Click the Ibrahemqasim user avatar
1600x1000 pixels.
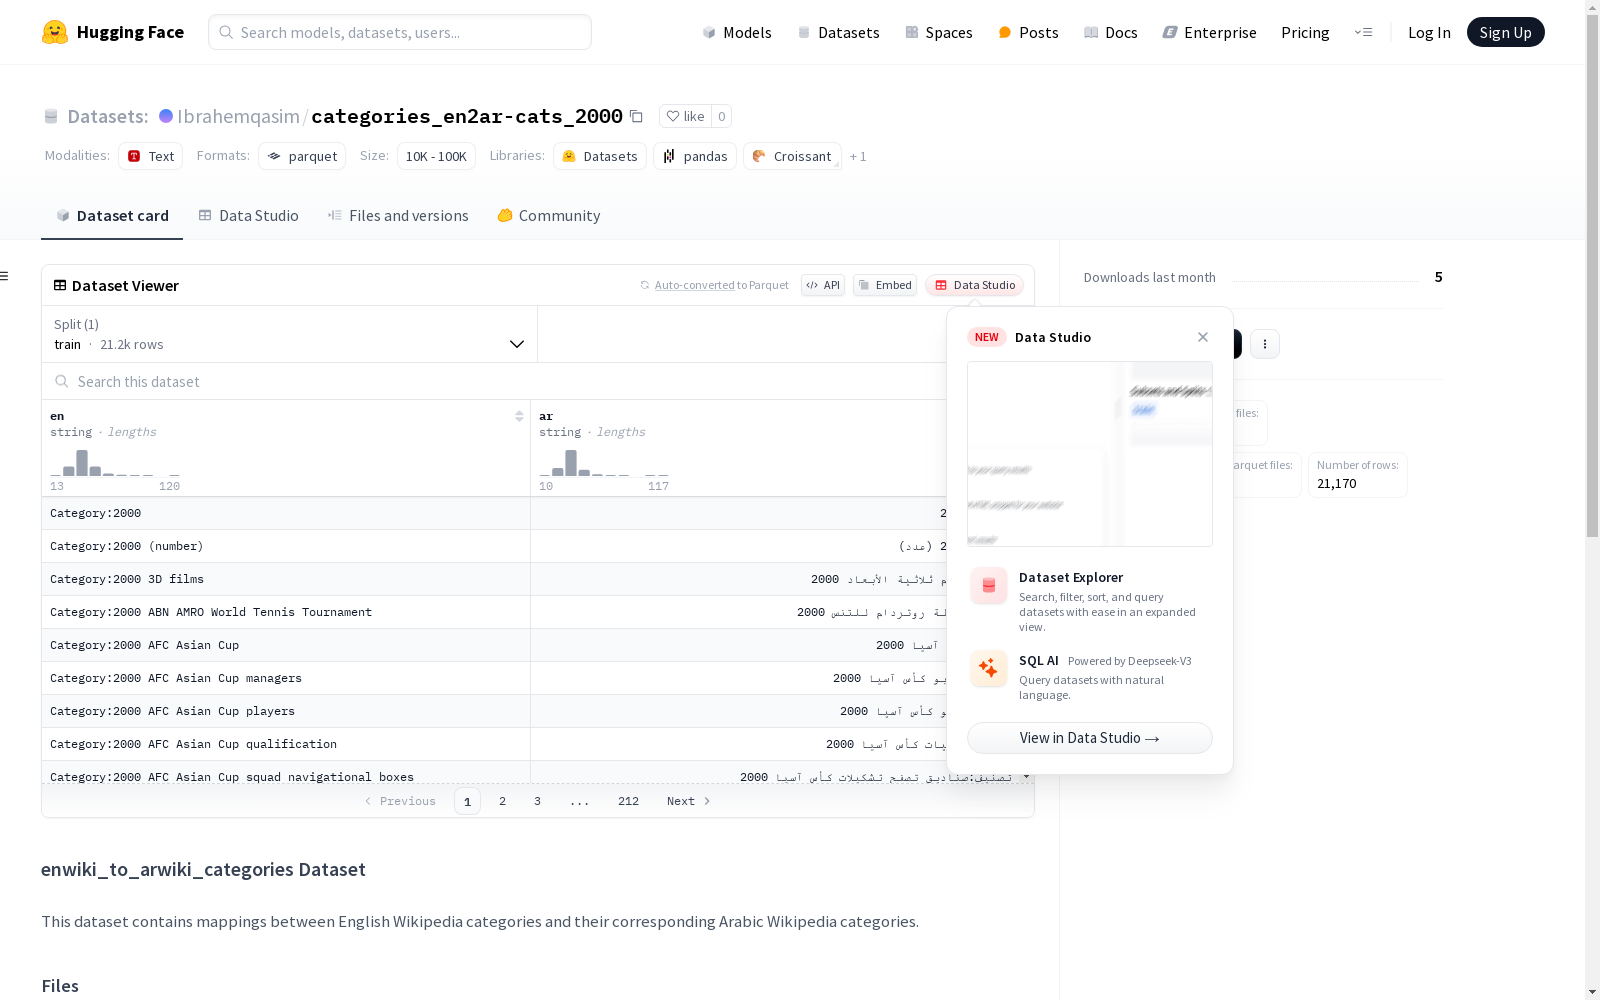pyautogui.click(x=166, y=116)
